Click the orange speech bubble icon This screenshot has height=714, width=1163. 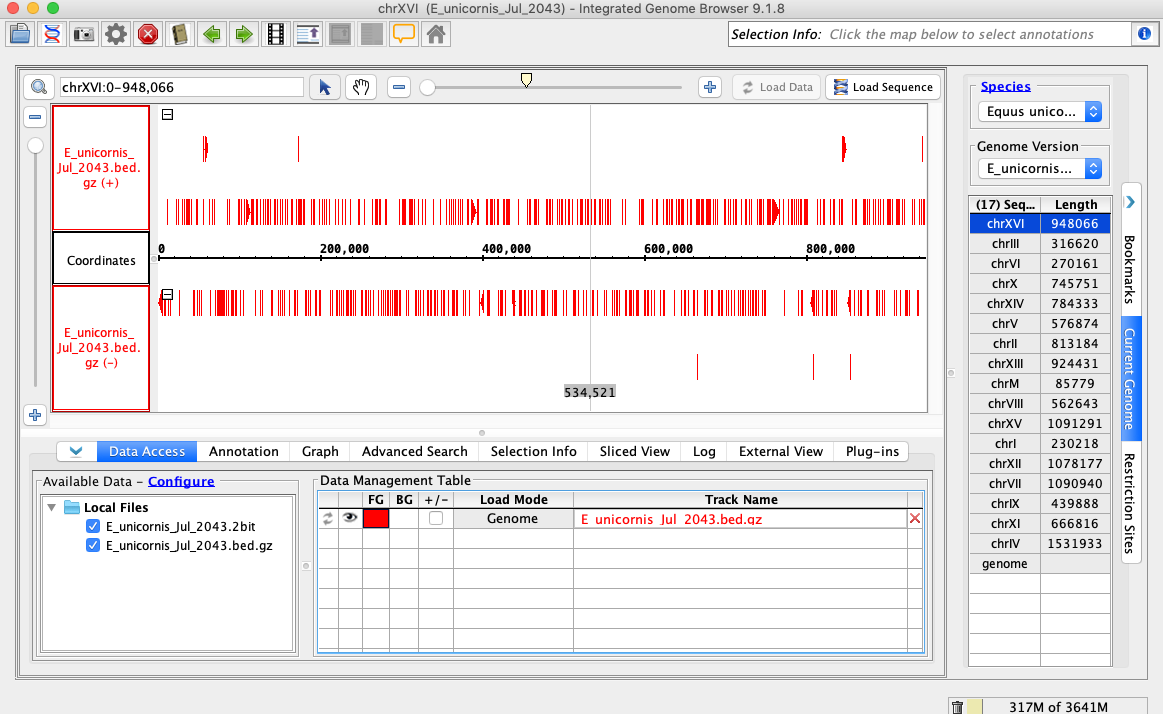click(x=403, y=34)
